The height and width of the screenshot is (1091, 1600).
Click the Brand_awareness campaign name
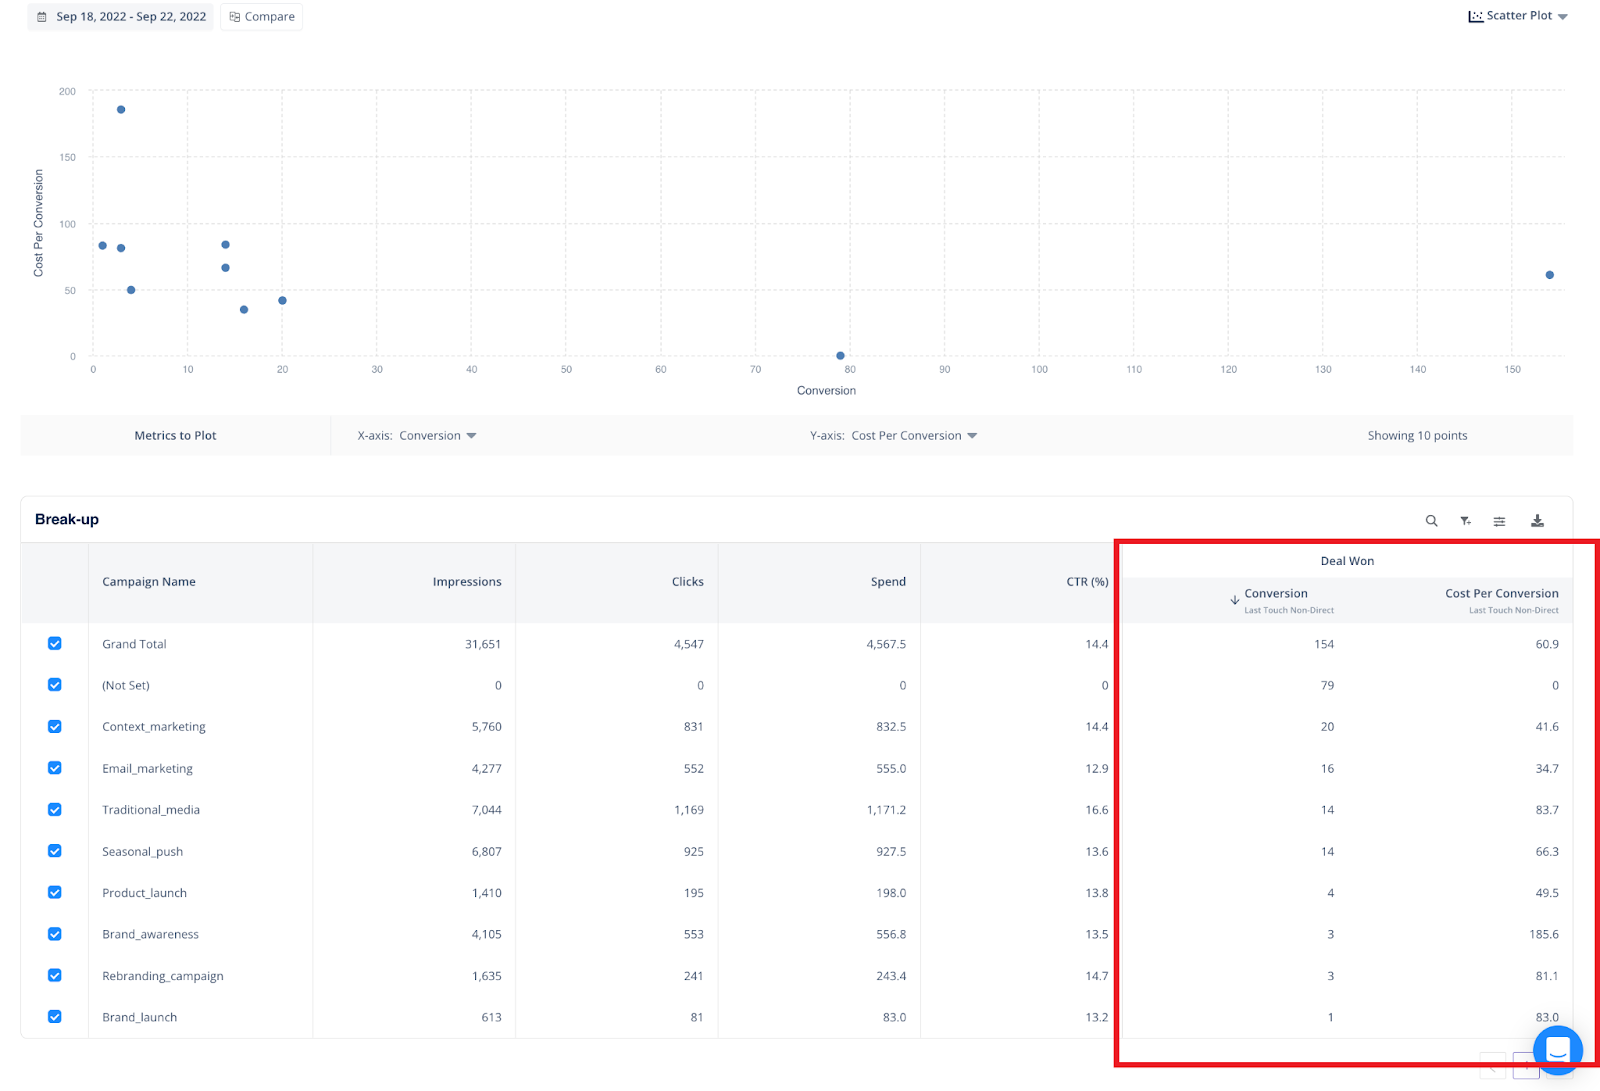pos(150,934)
